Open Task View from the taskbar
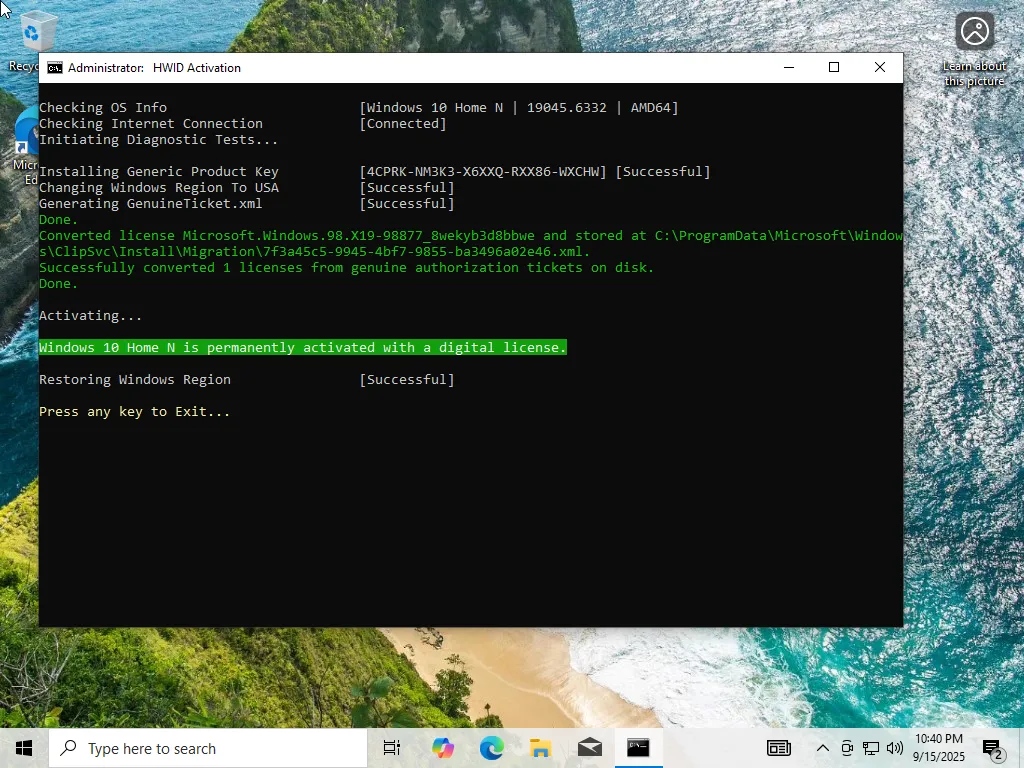The width and height of the screenshot is (1024, 768). pos(392,748)
